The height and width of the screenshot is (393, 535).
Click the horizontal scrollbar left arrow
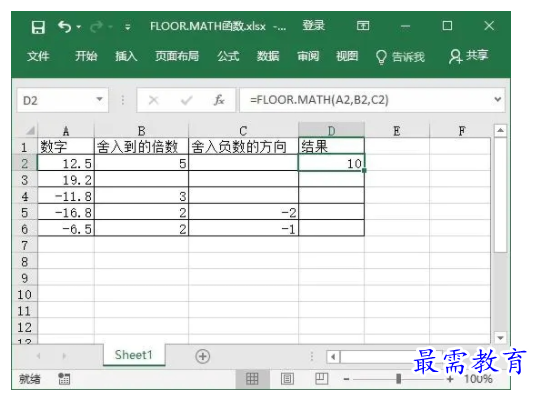pyautogui.click(x=333, y=357)
